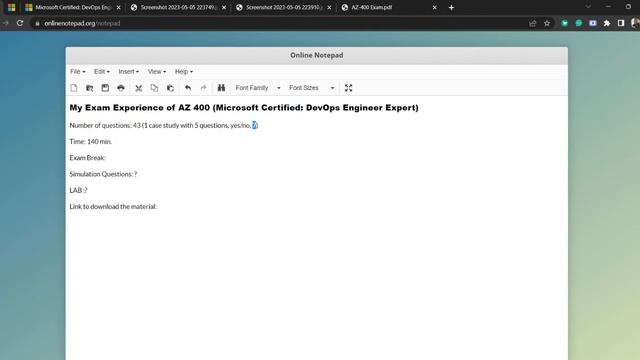Open the Edit menu
Screen dimensions: 640x360
[102, 71]
